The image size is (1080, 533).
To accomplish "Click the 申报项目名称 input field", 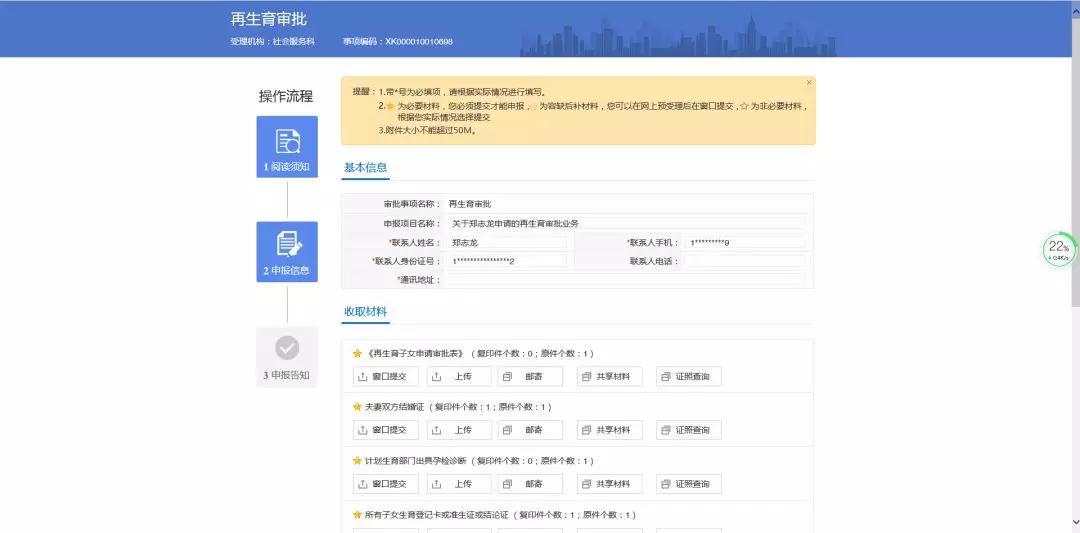I will pyautogui.click(x=624, y=223).
